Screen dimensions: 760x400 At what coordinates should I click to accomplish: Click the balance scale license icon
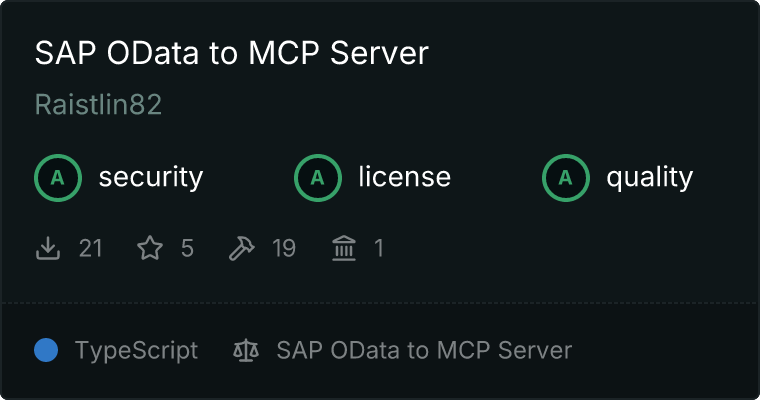245,350
